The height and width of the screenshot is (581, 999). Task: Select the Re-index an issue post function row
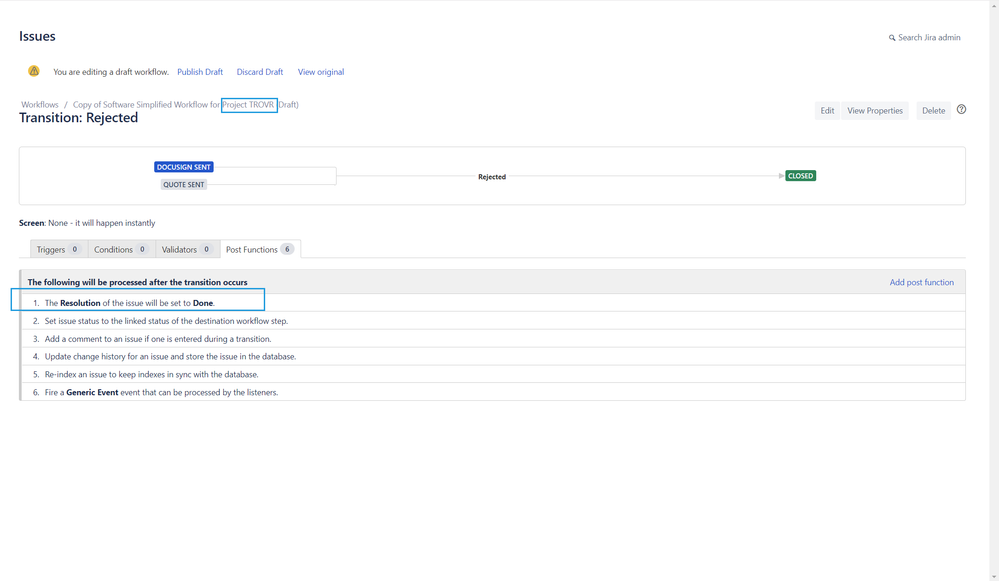[492, 375]
